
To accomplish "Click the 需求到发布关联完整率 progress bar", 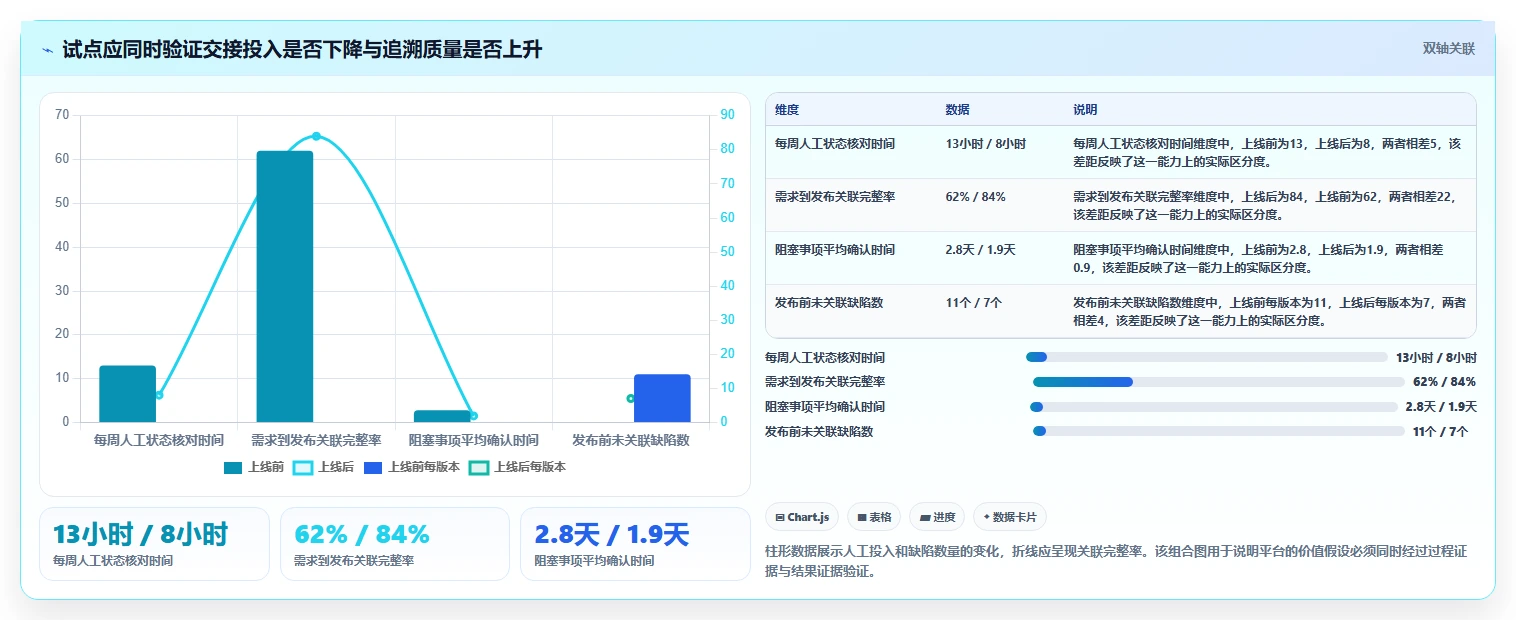I will 1219,382.
